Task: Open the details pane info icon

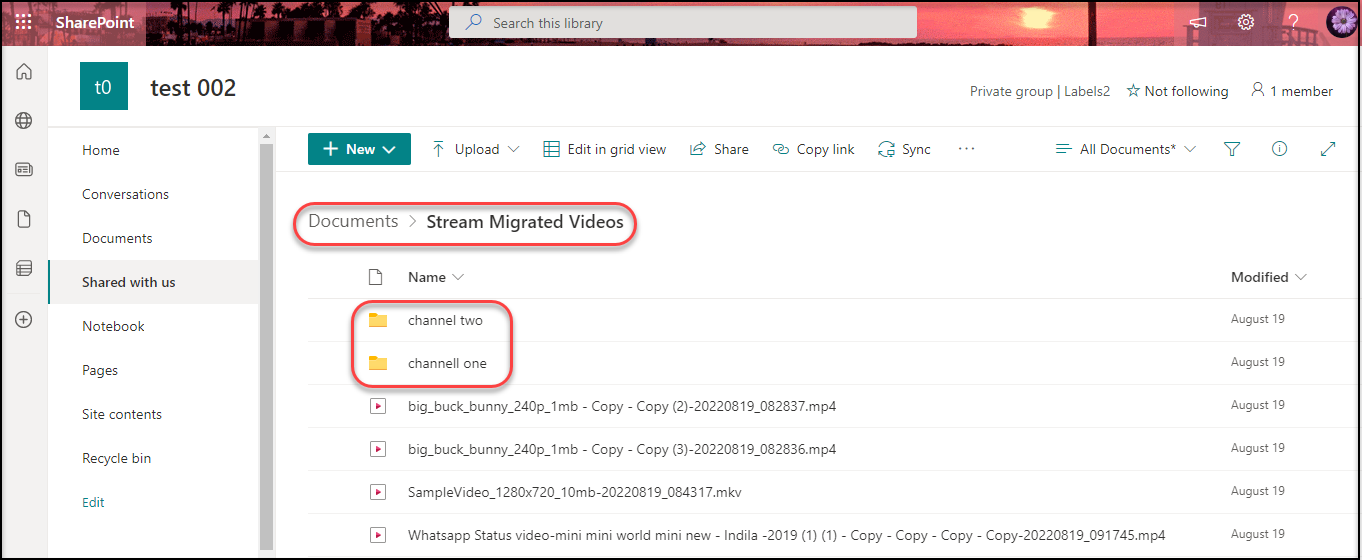Action: click(x=1279, y=149)
